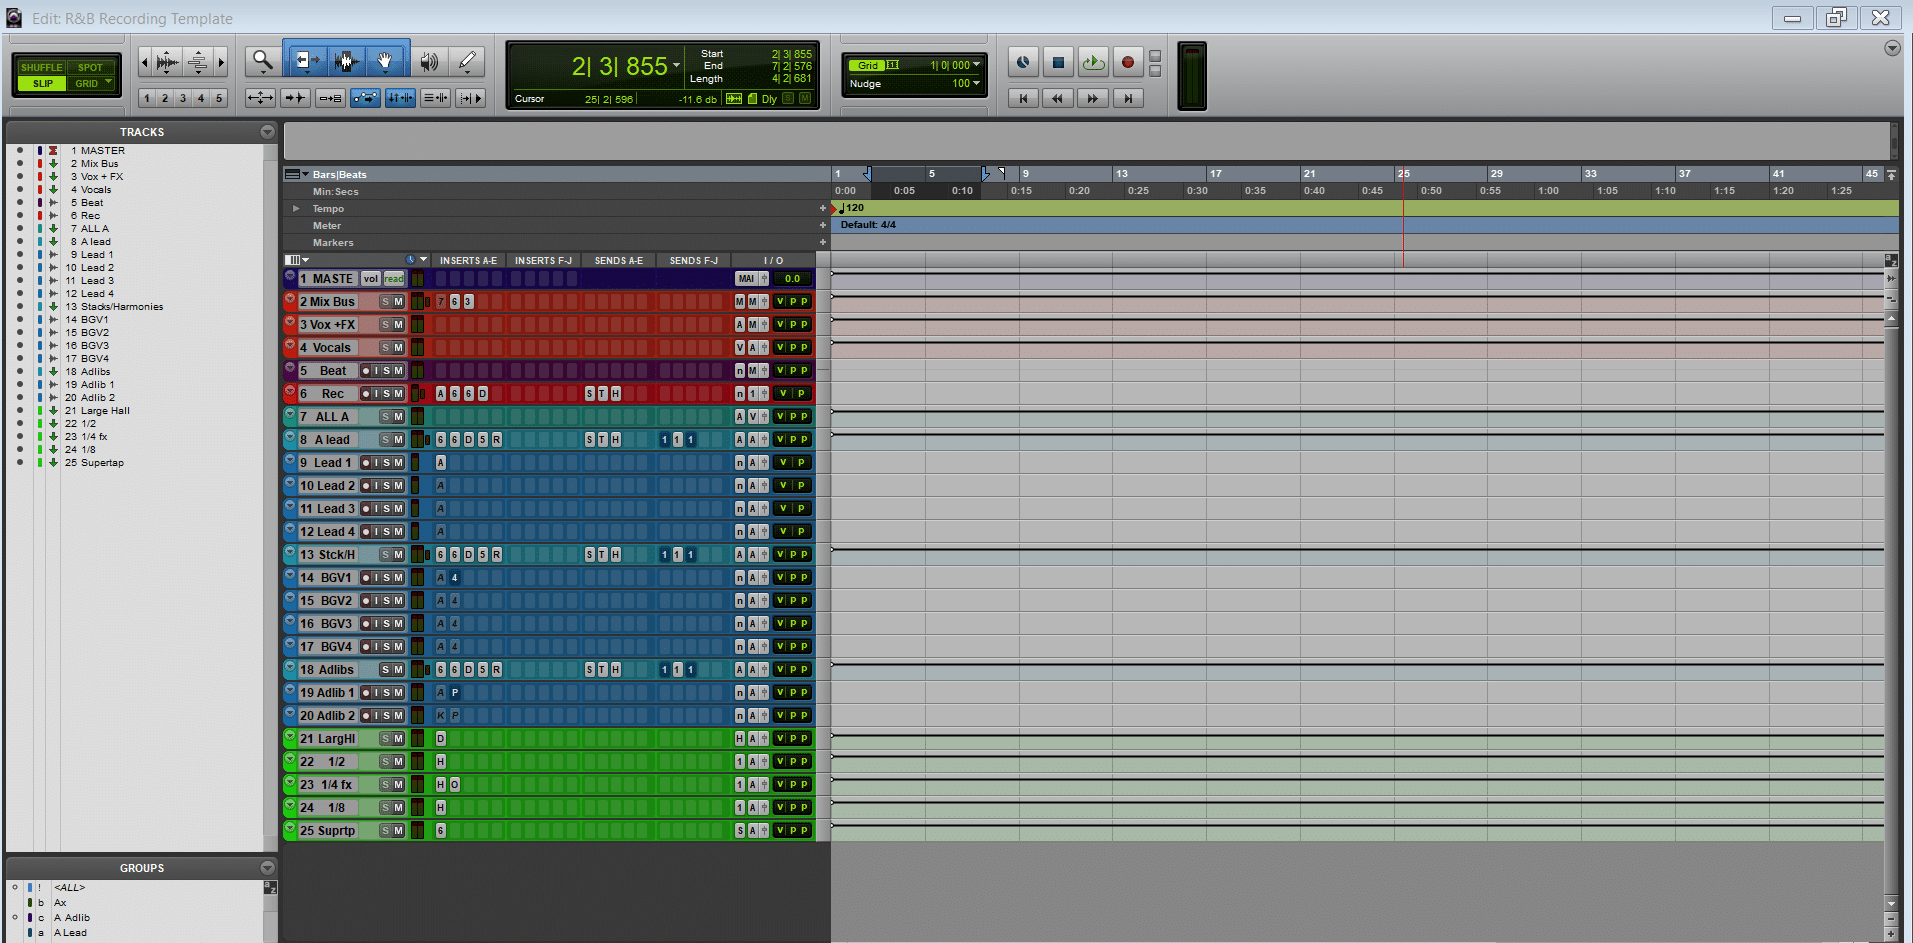This screenshot has width=1913, height=943.
Task: Record-enable the Lead 1 track
Action: [366, 463]
